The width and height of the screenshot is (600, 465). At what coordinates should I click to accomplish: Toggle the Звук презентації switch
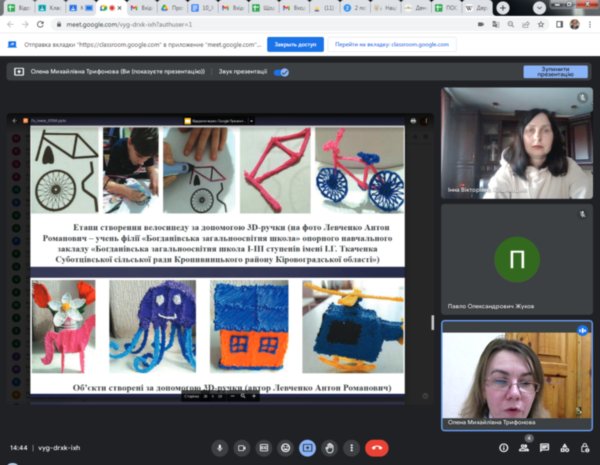point(281,72)
